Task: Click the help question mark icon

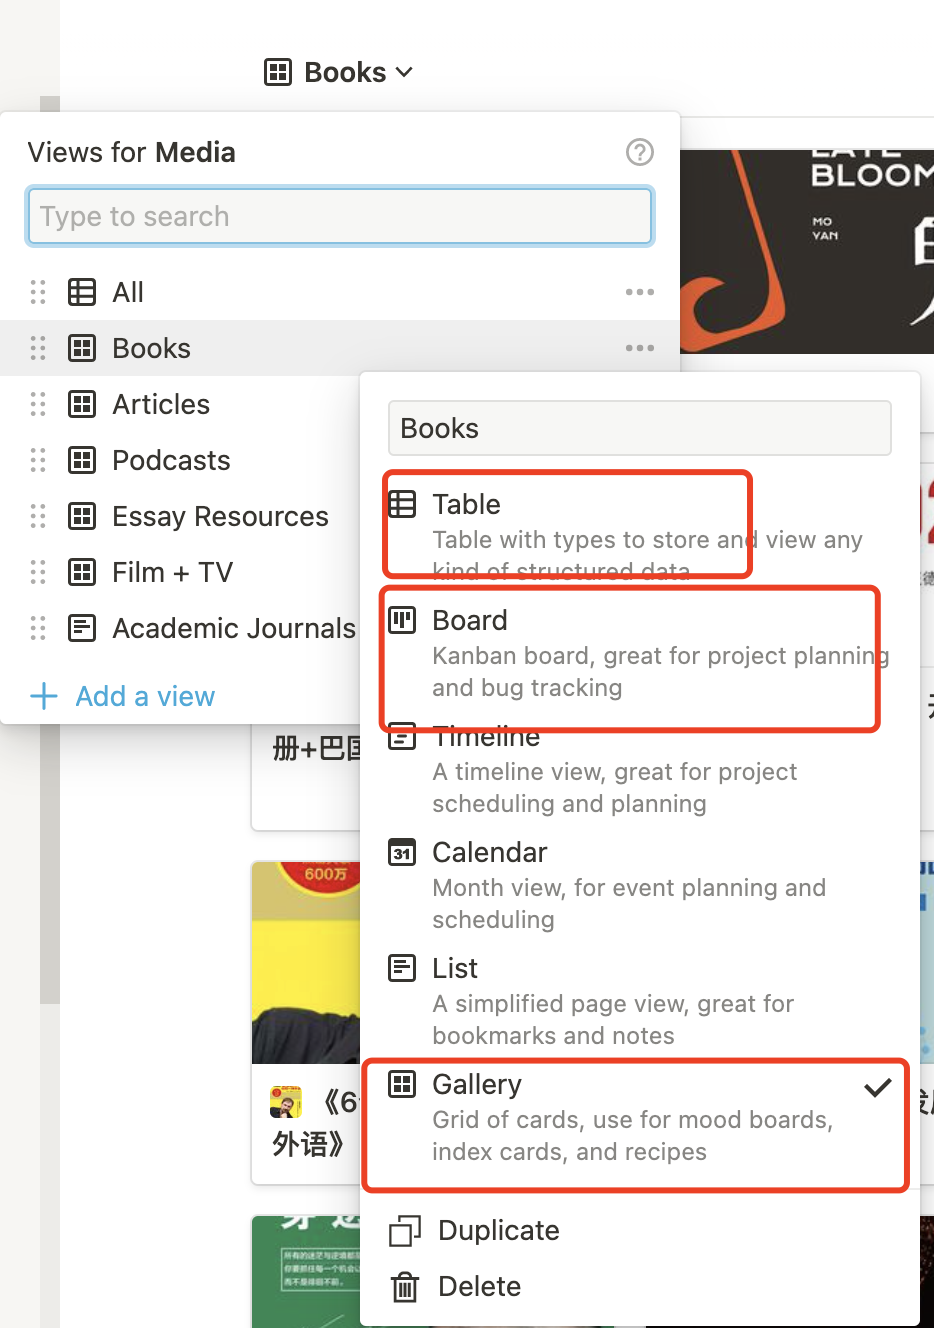Action: pos(639,152)
